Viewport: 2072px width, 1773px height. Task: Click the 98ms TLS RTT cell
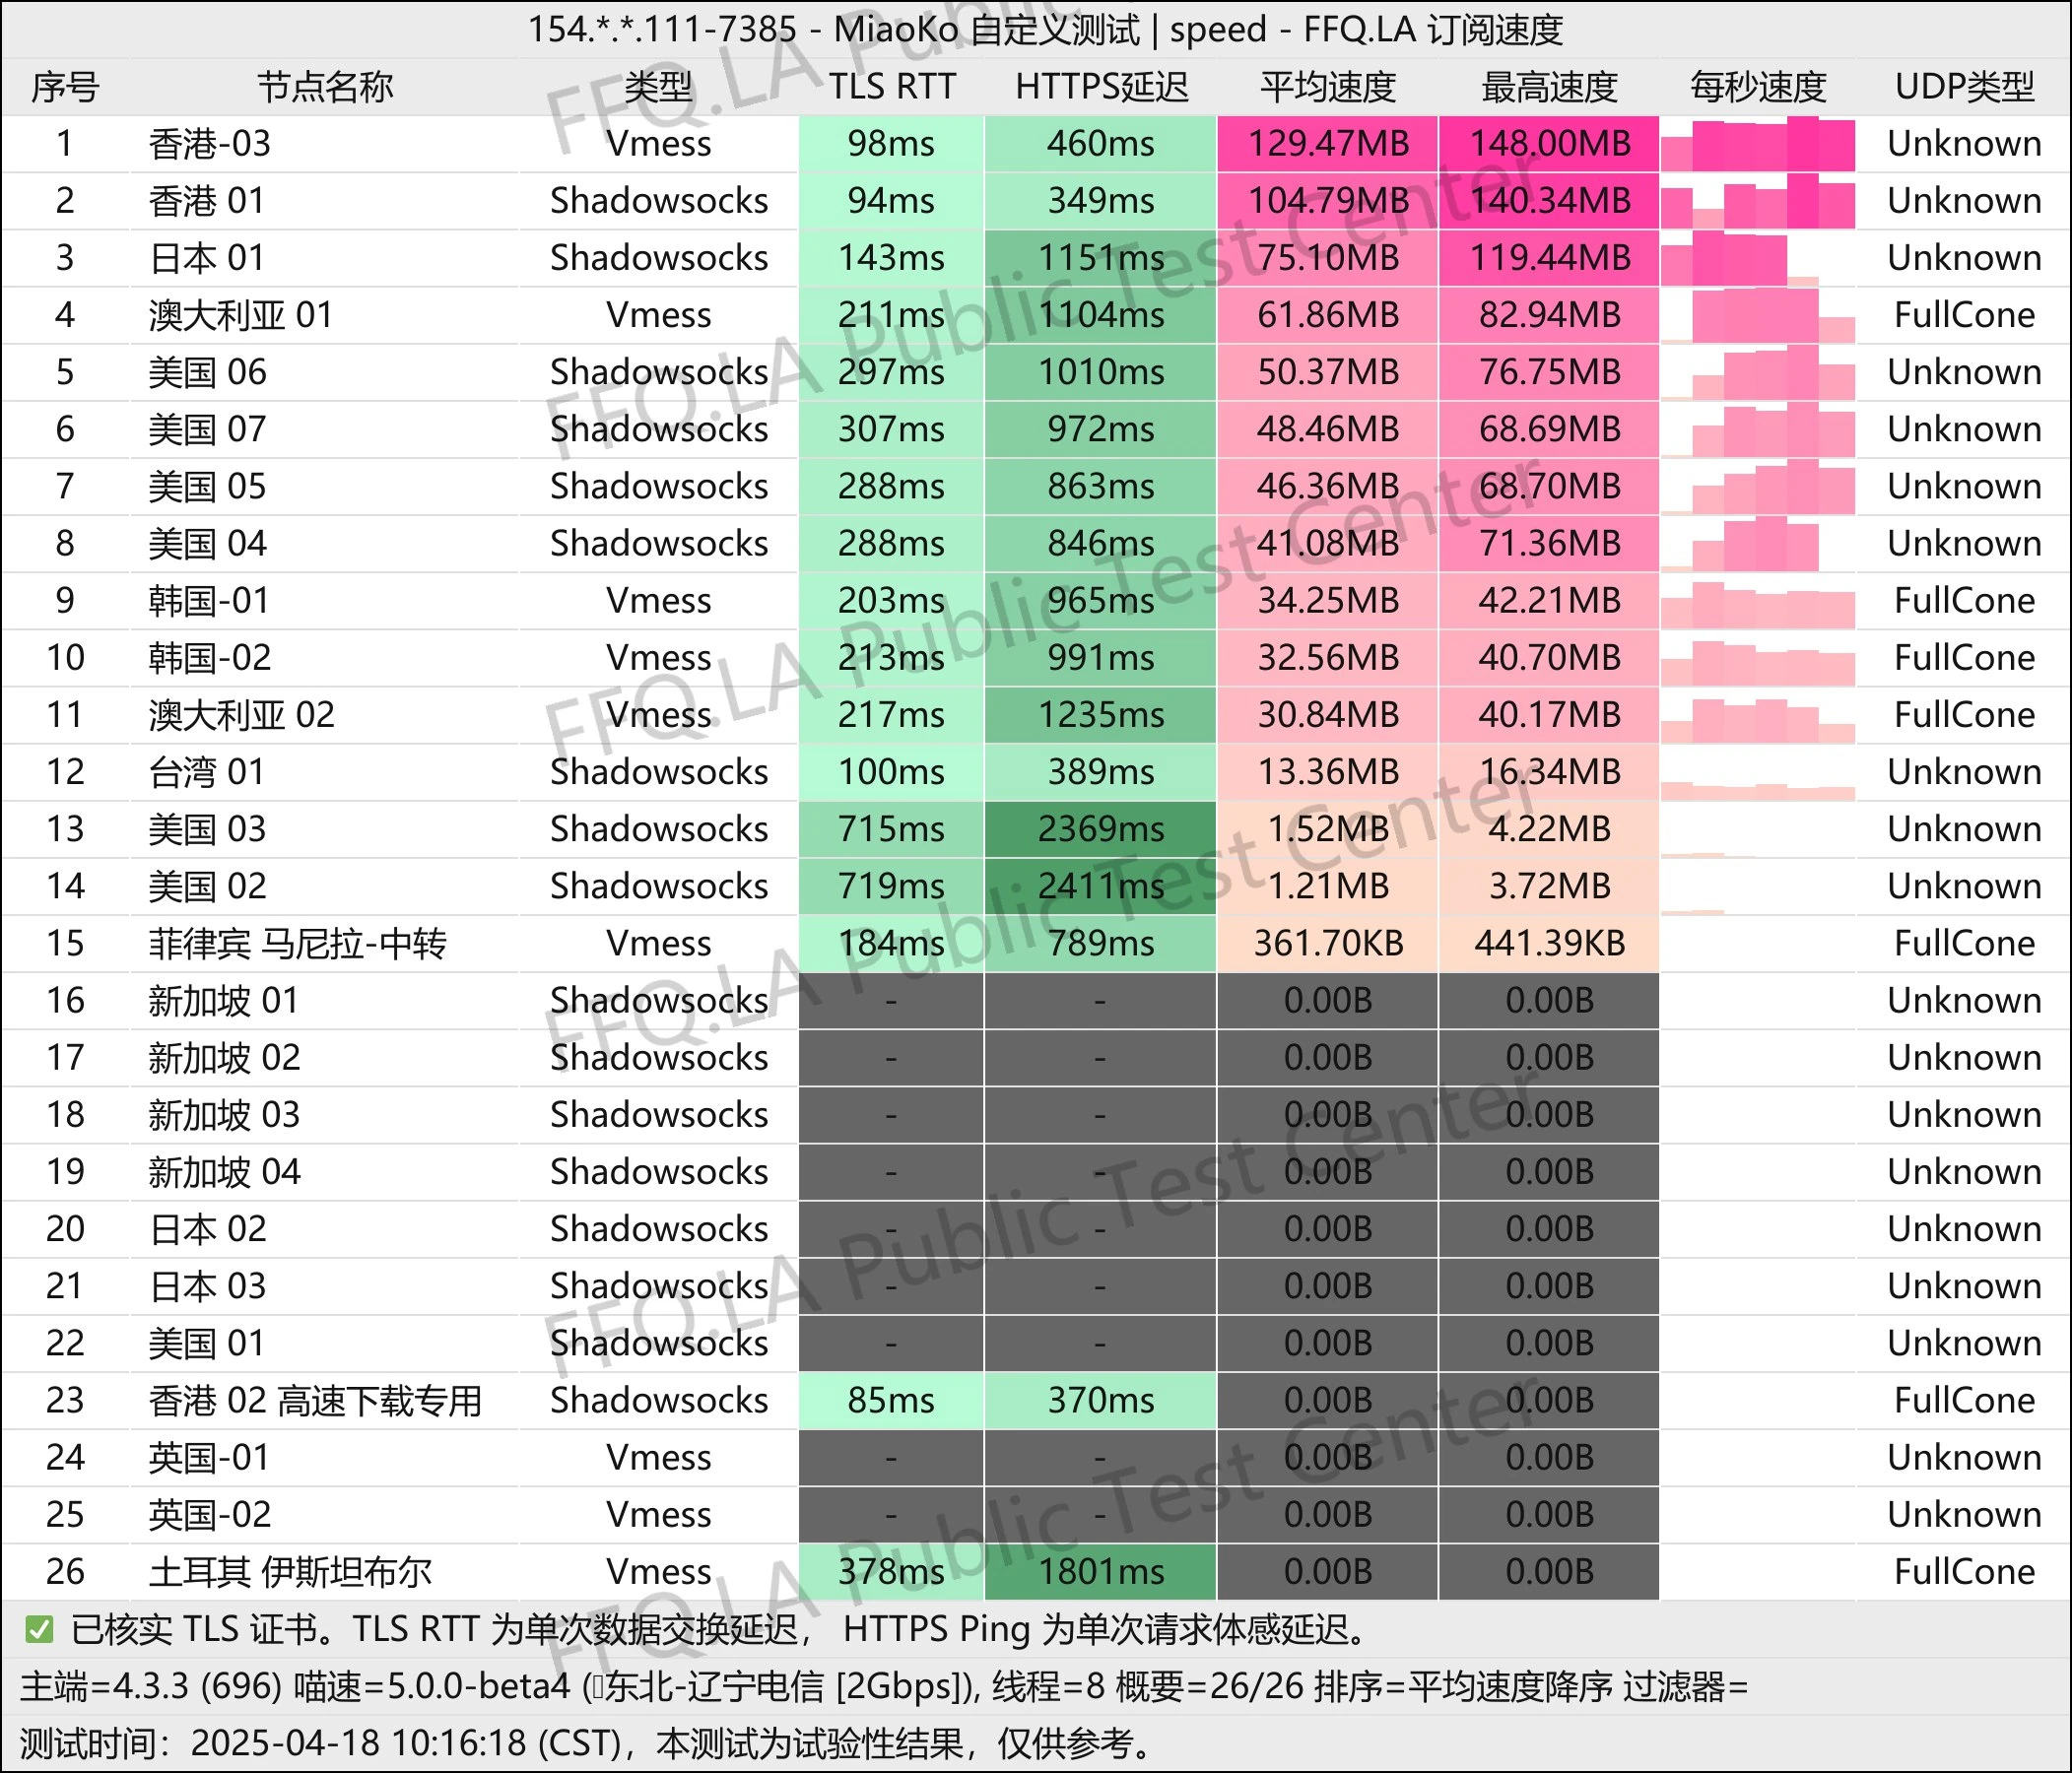pos(891,144)
